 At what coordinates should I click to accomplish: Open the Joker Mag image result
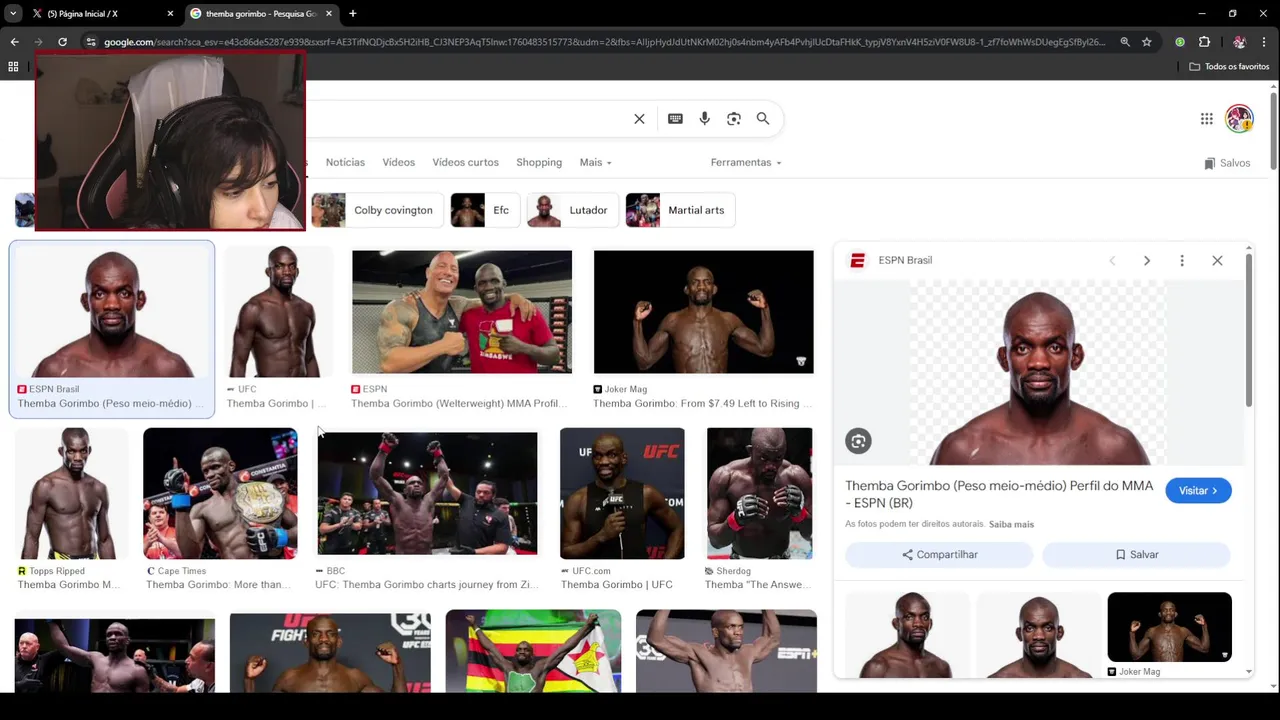coord(704,312)
